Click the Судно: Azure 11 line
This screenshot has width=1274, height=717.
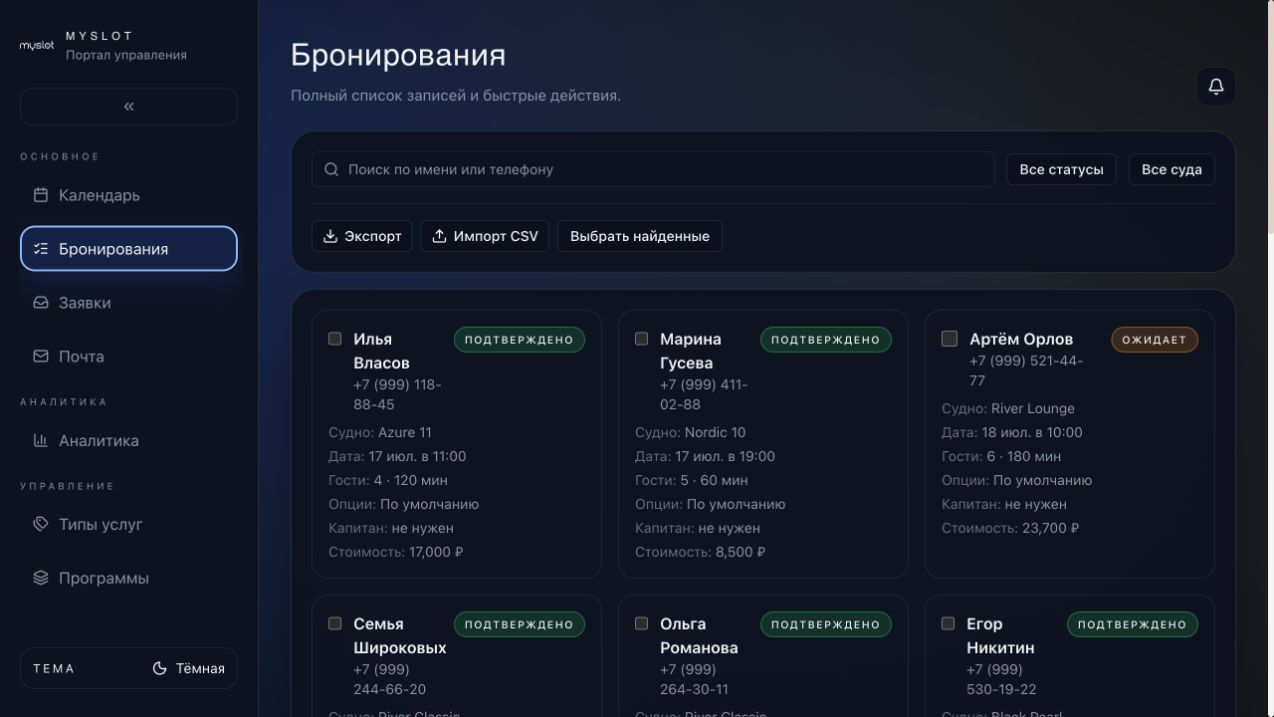pos(380,433)
